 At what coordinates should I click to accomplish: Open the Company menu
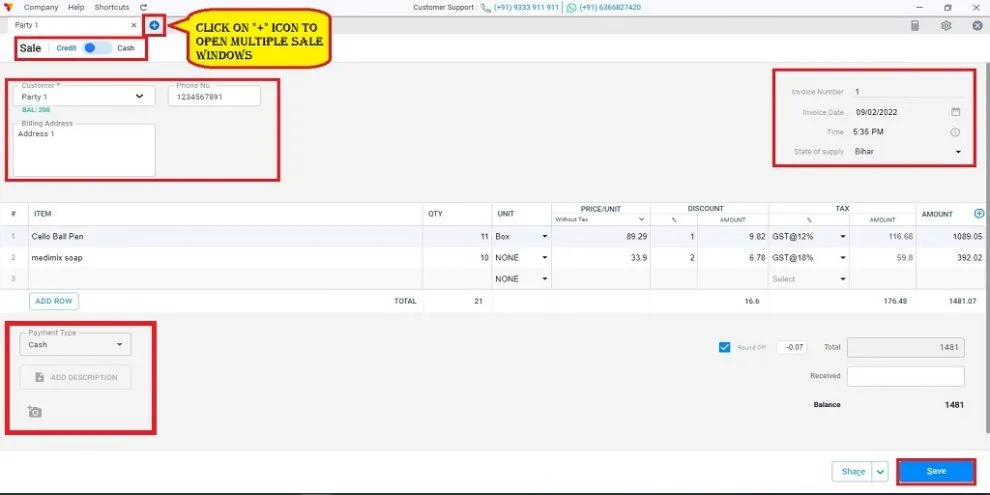tap(41, 8)
